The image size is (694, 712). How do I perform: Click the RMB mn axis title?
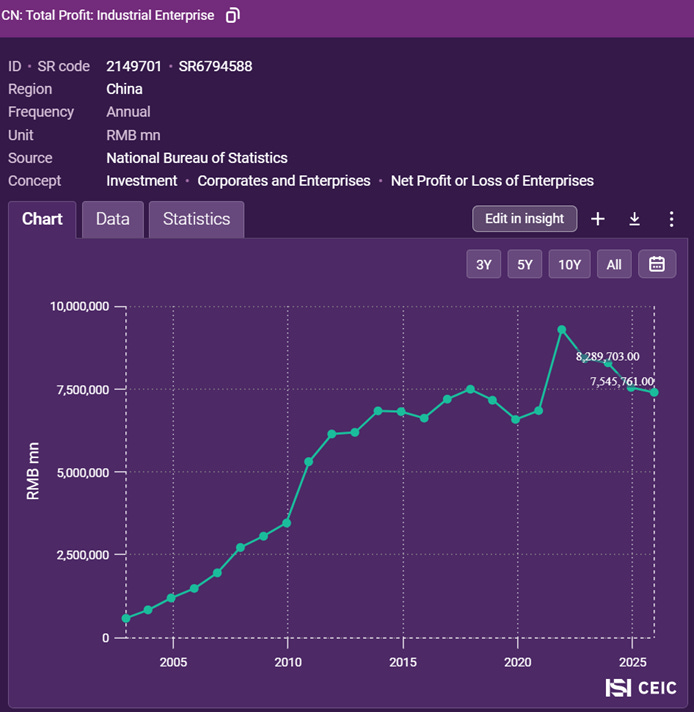[x=33, y=471]
